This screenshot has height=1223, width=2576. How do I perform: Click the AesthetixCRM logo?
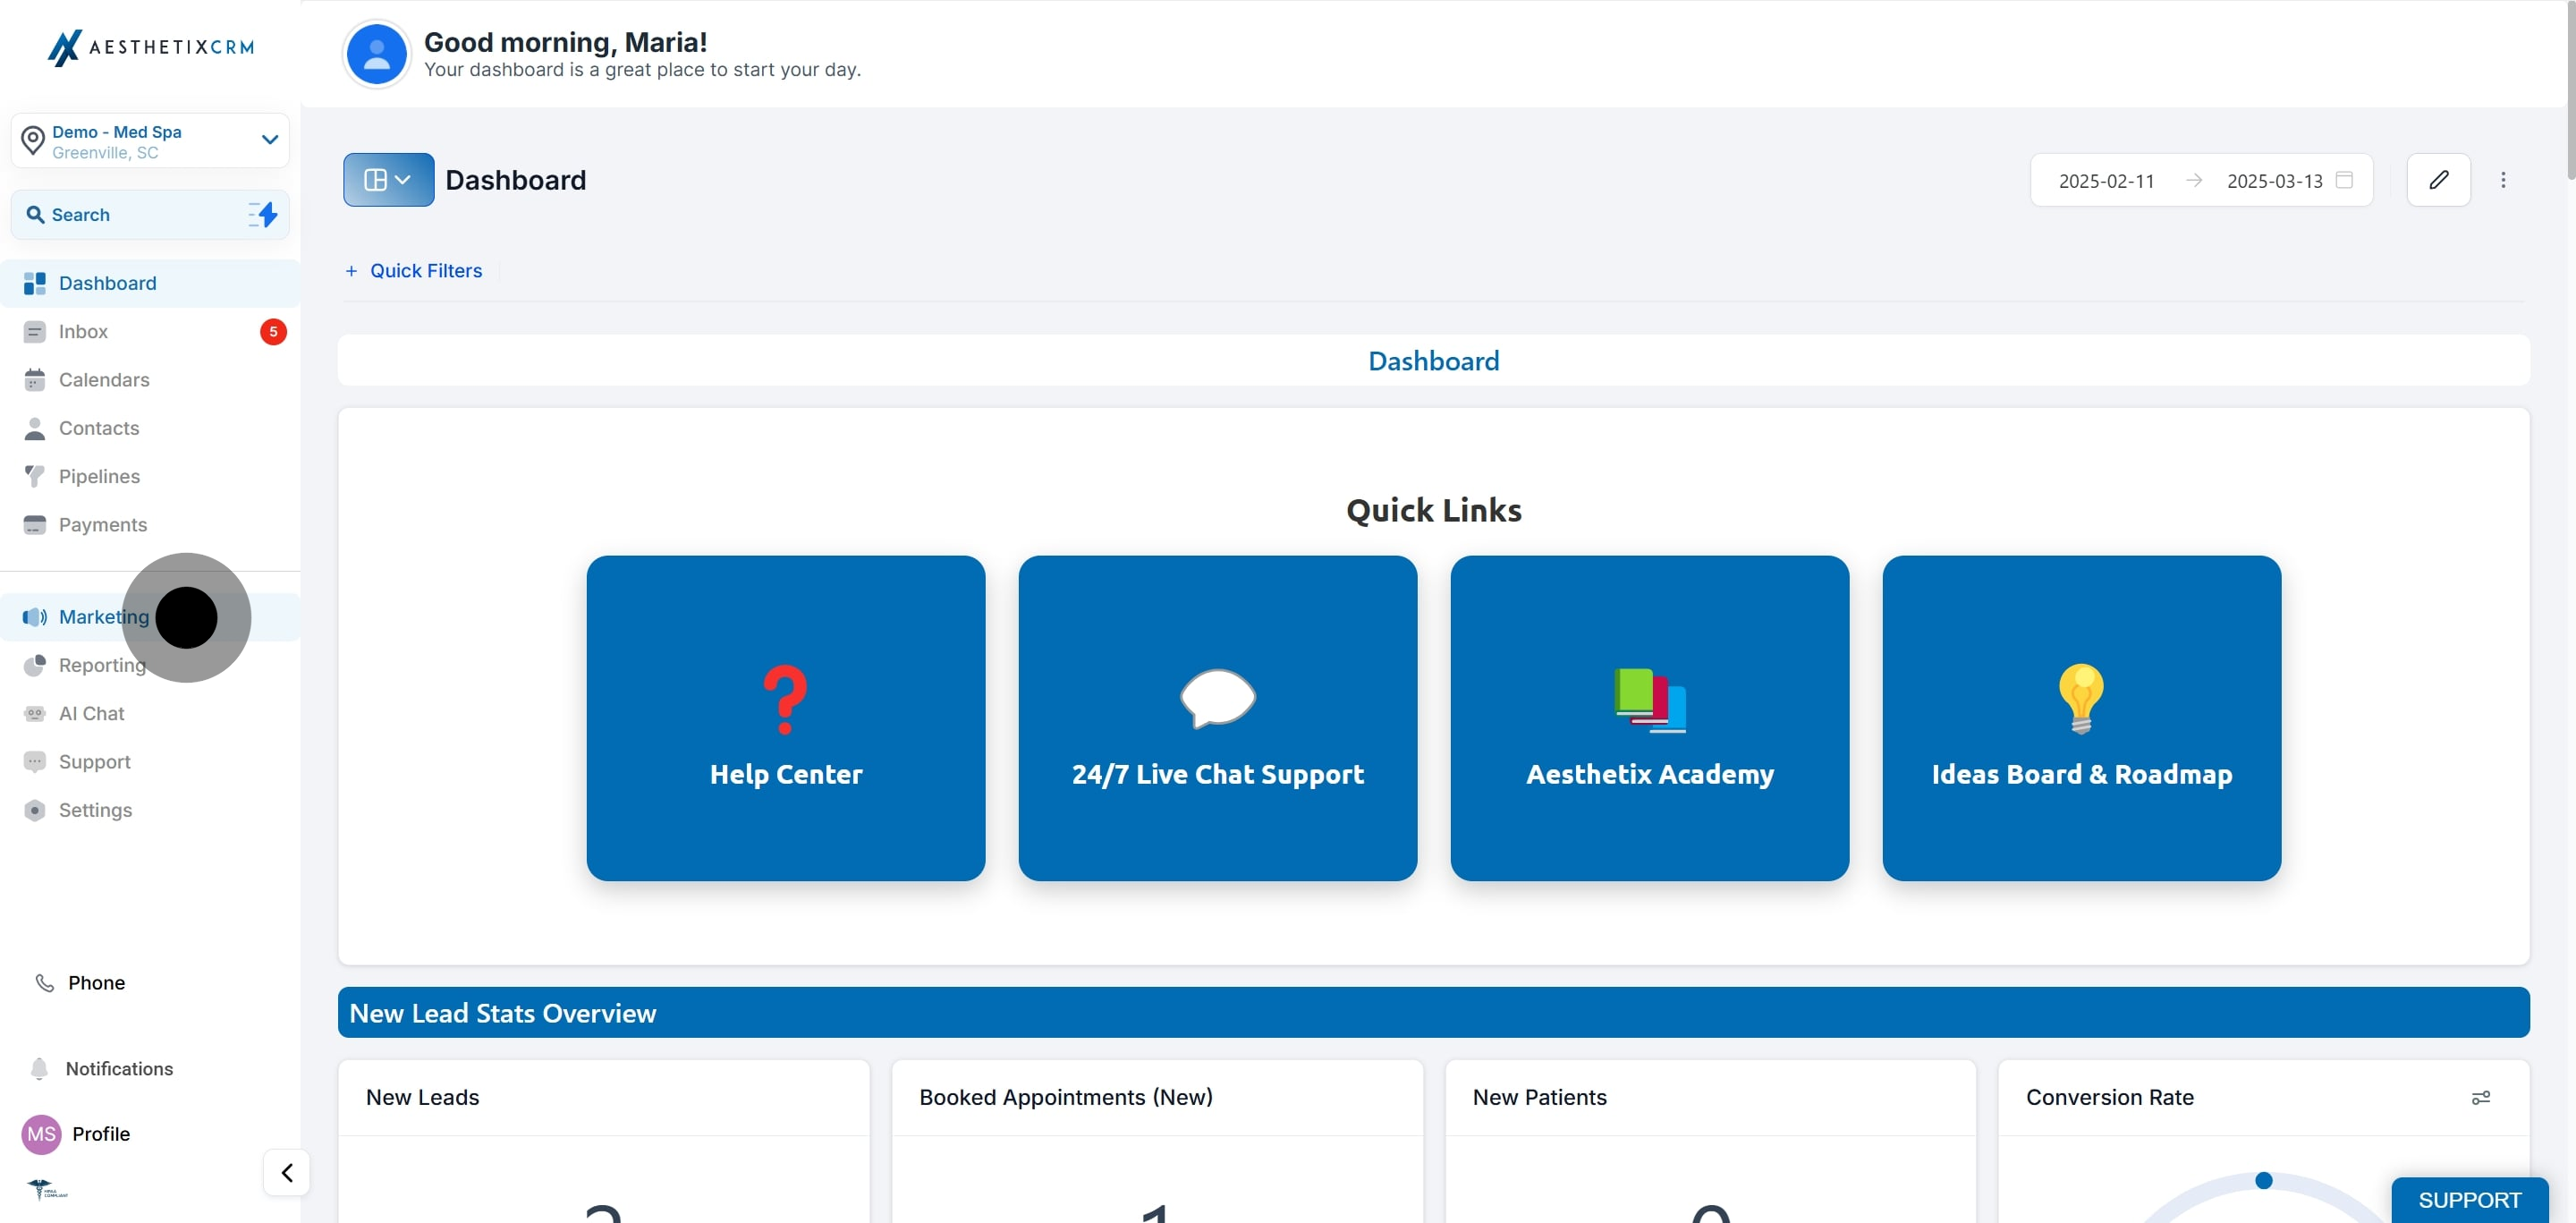[151, 47]
